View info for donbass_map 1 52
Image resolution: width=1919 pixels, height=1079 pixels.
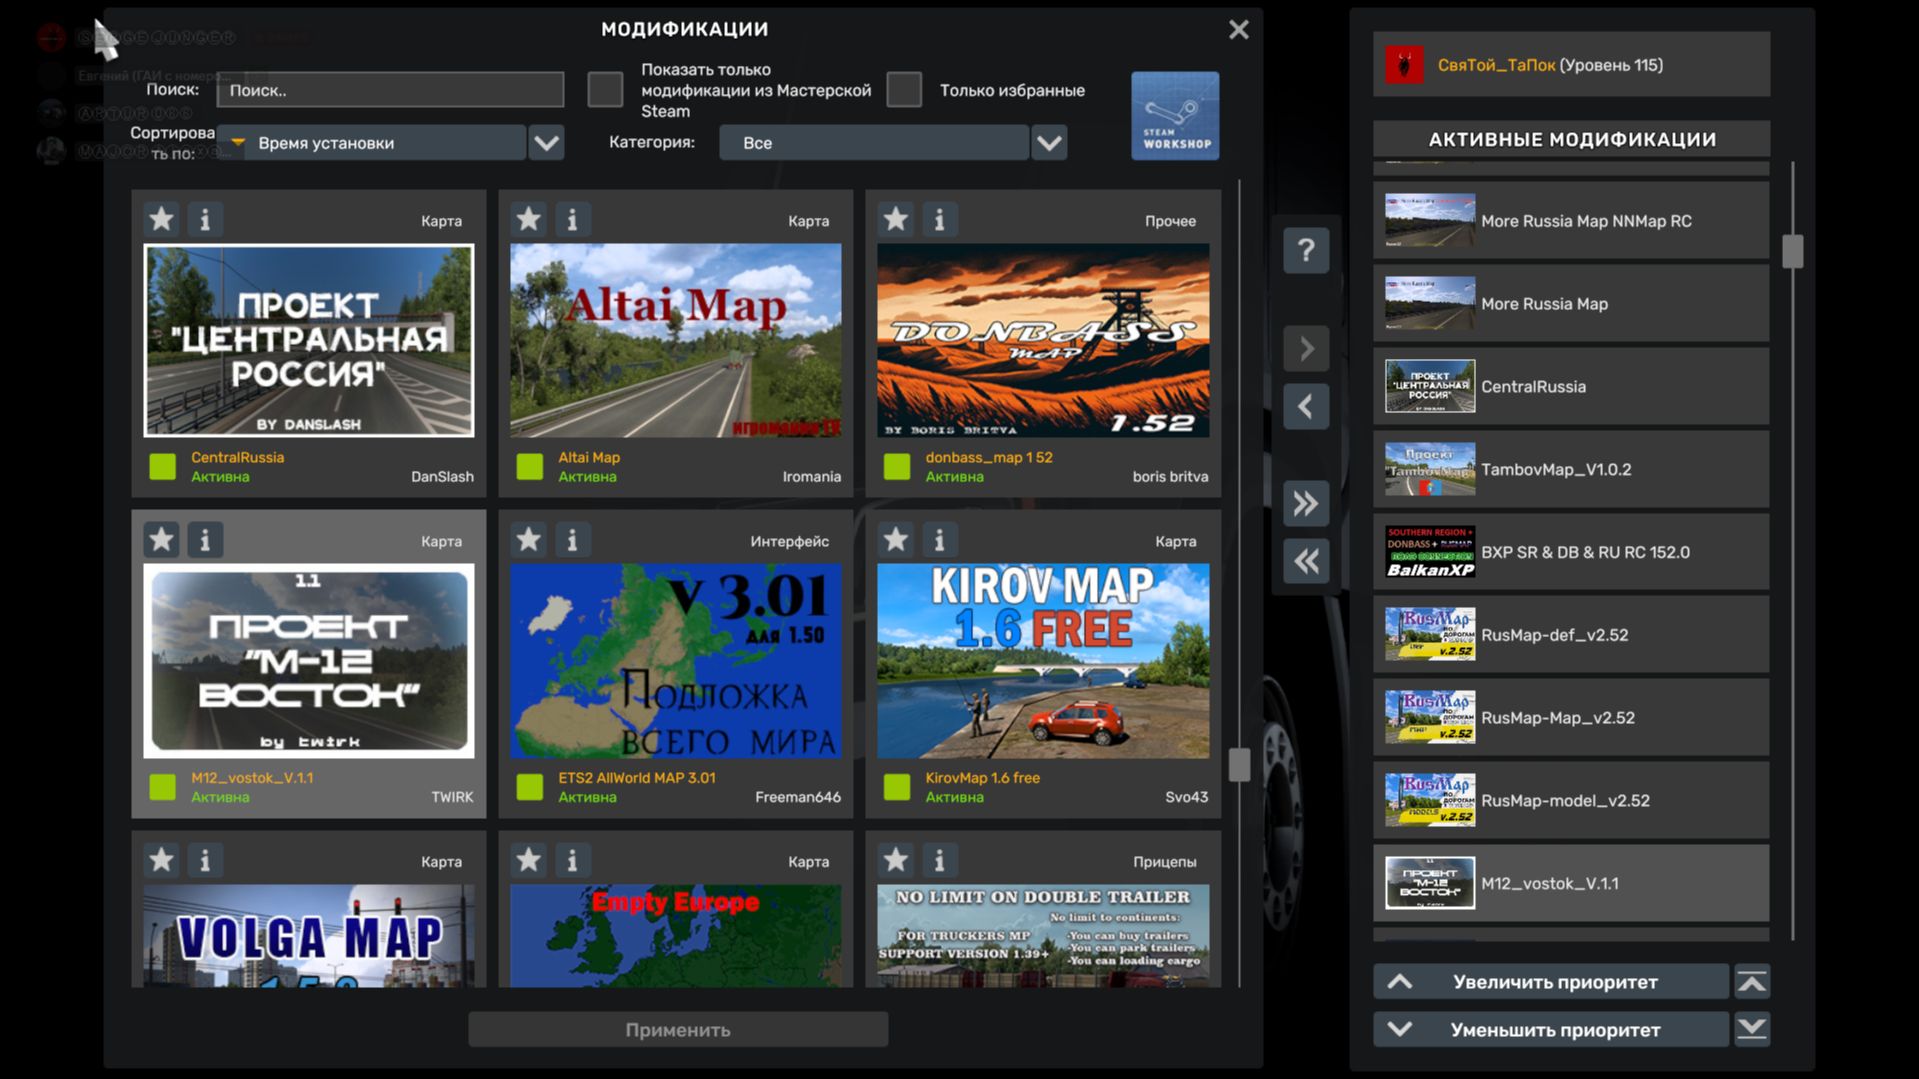tap(939, 219)
